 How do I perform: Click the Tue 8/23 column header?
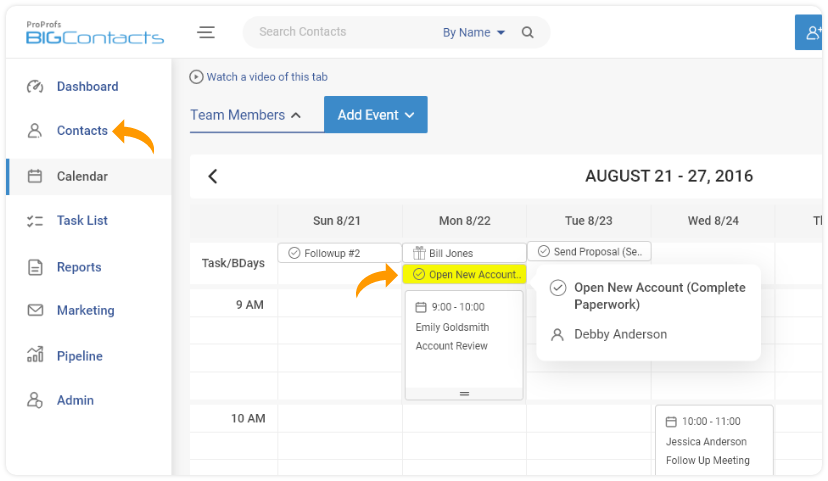pyautogui.click(x=589, y=221)
